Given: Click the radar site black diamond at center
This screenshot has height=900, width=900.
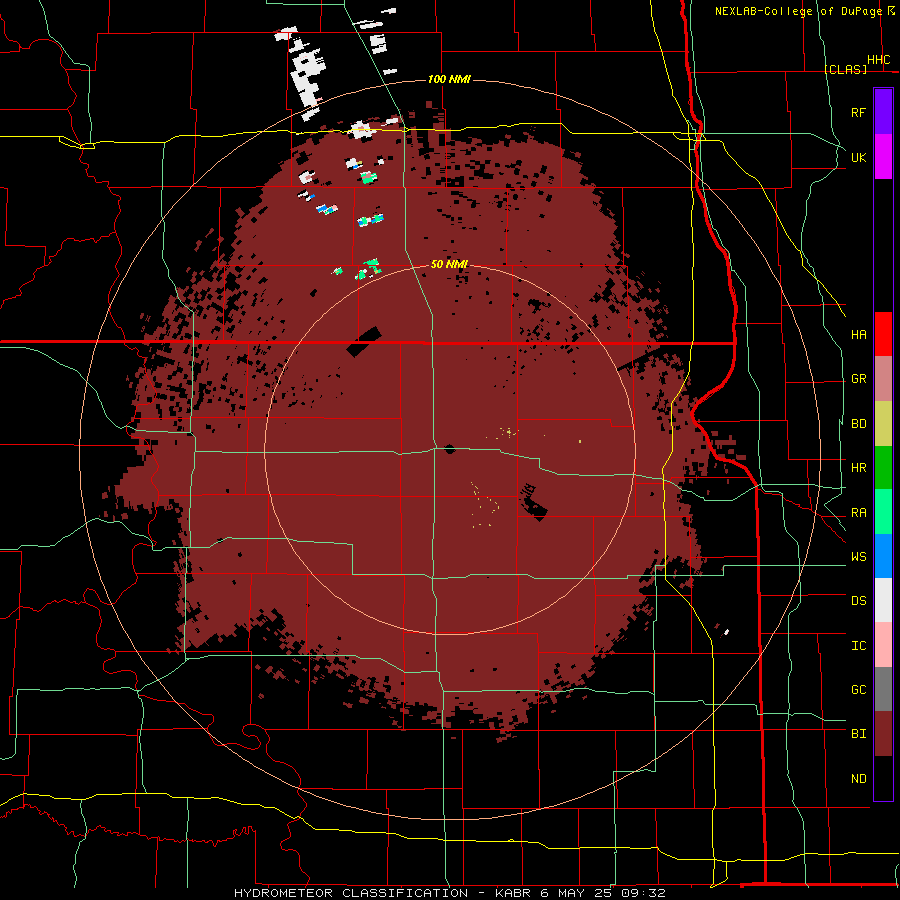Looking at the screenshot, I should (x=450, y=448).
